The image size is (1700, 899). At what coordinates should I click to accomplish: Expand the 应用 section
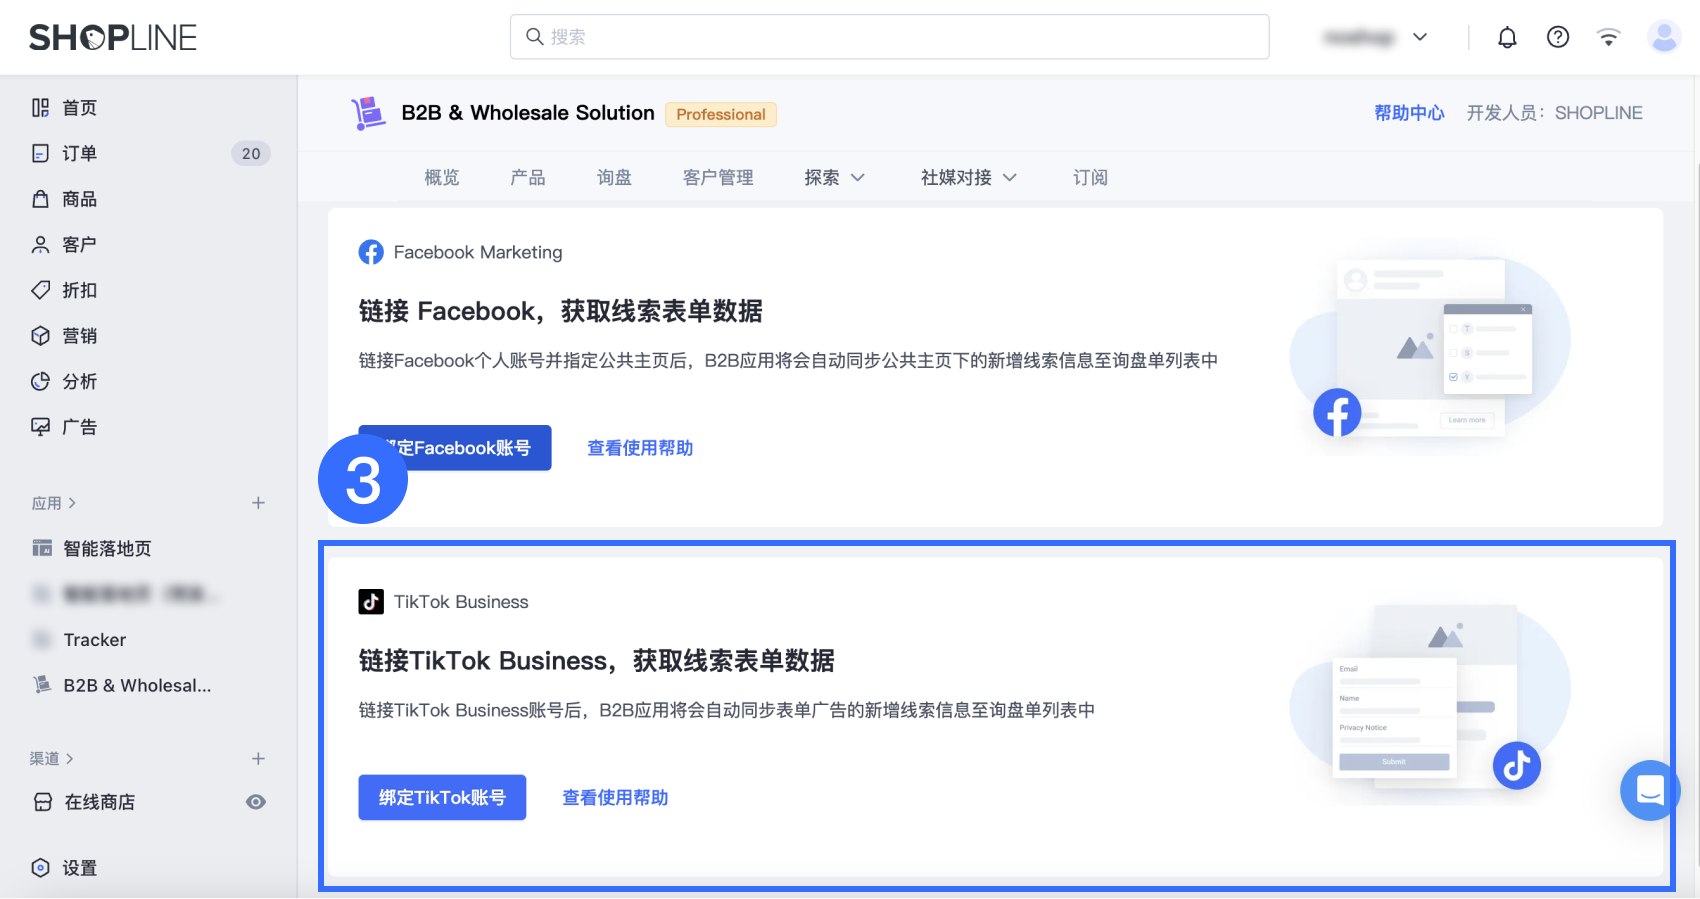54,503
